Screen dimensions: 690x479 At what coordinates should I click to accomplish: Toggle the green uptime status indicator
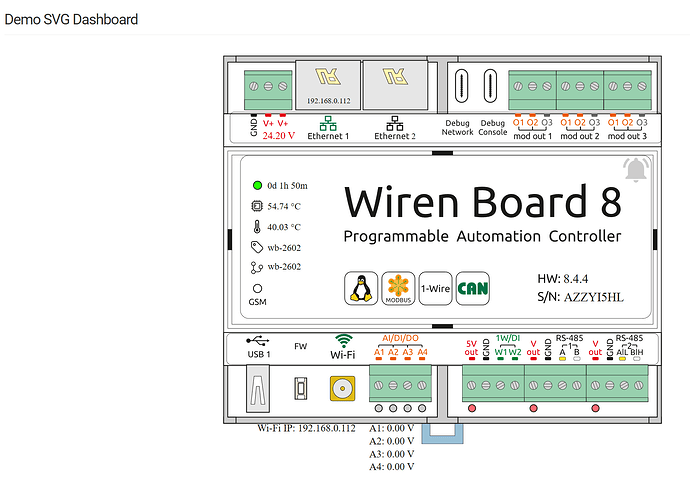[257, 186]
